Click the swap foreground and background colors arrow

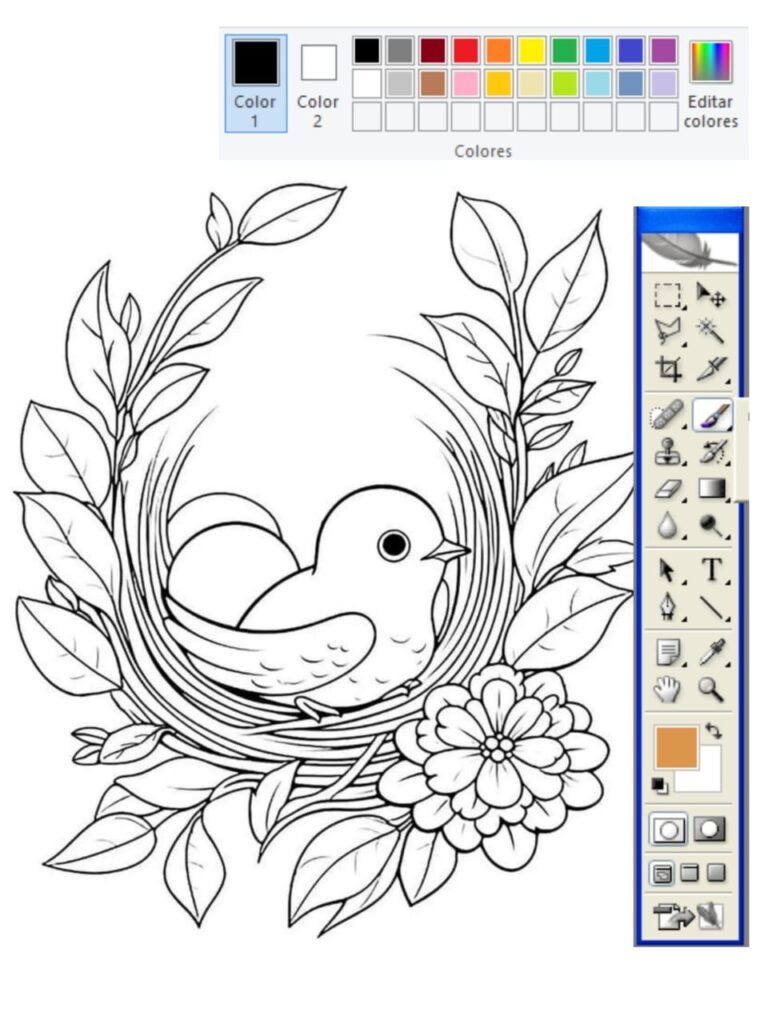(x=714, y=731)
